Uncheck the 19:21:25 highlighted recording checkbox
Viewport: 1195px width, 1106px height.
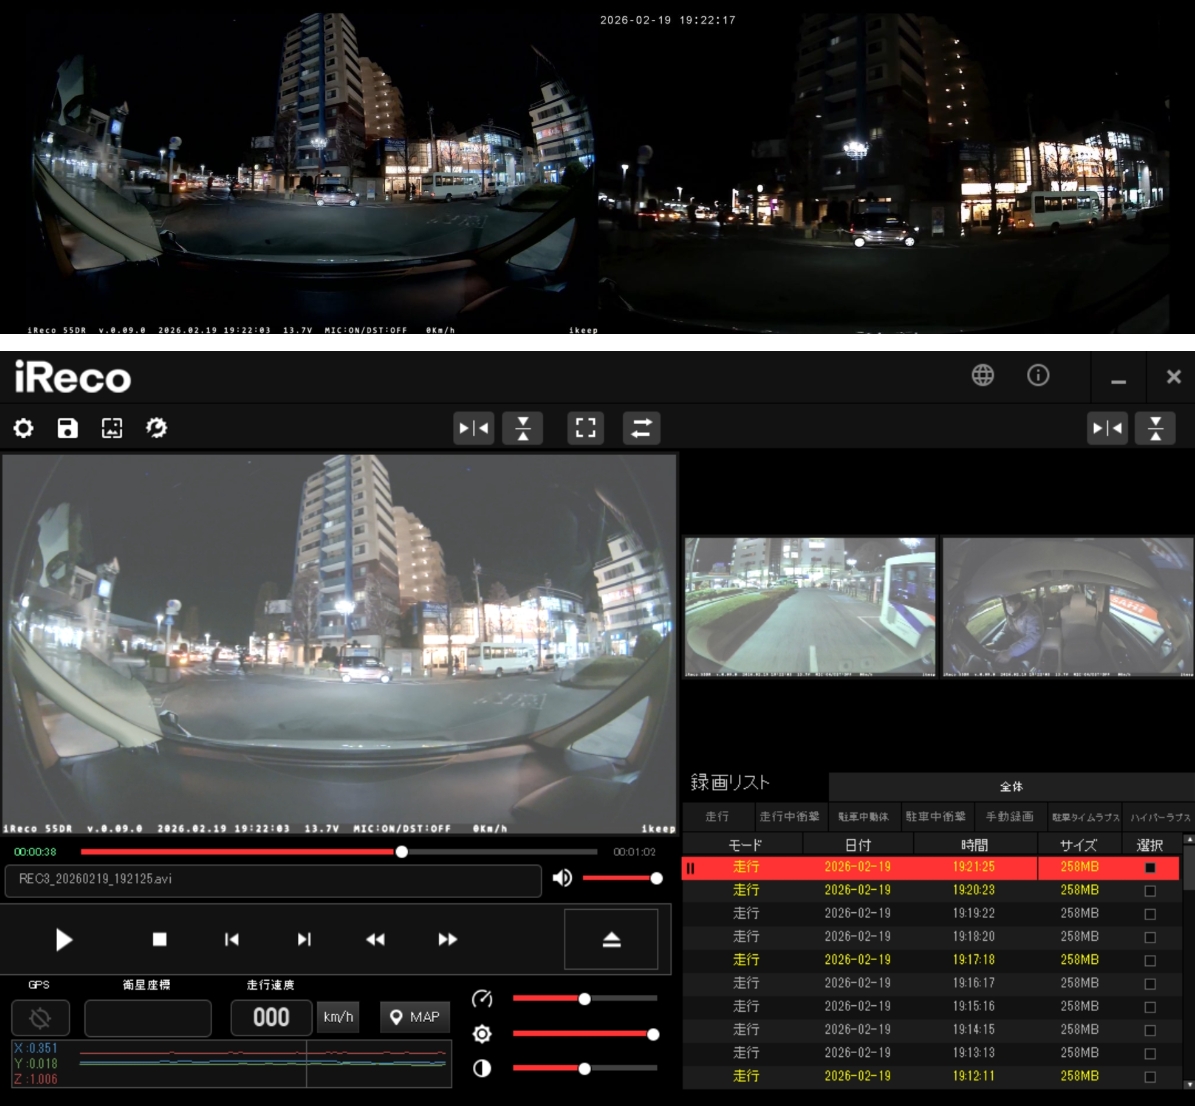coord(1149,868)
